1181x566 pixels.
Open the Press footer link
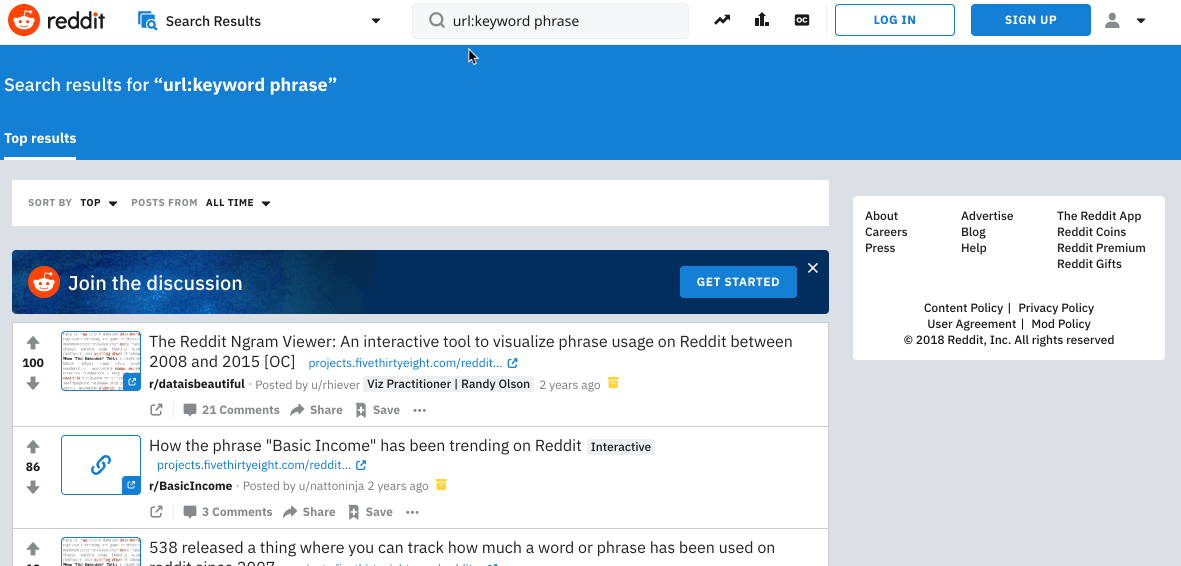[x=880, y=248]
